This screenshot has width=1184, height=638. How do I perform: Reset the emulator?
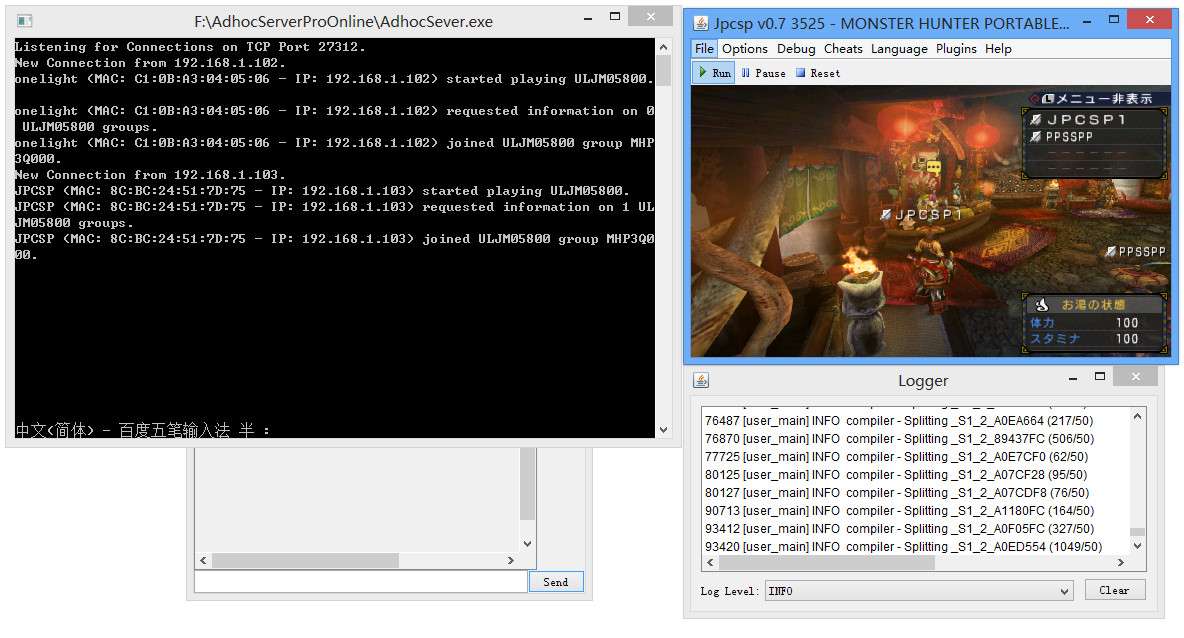click(x=818, y=73)
